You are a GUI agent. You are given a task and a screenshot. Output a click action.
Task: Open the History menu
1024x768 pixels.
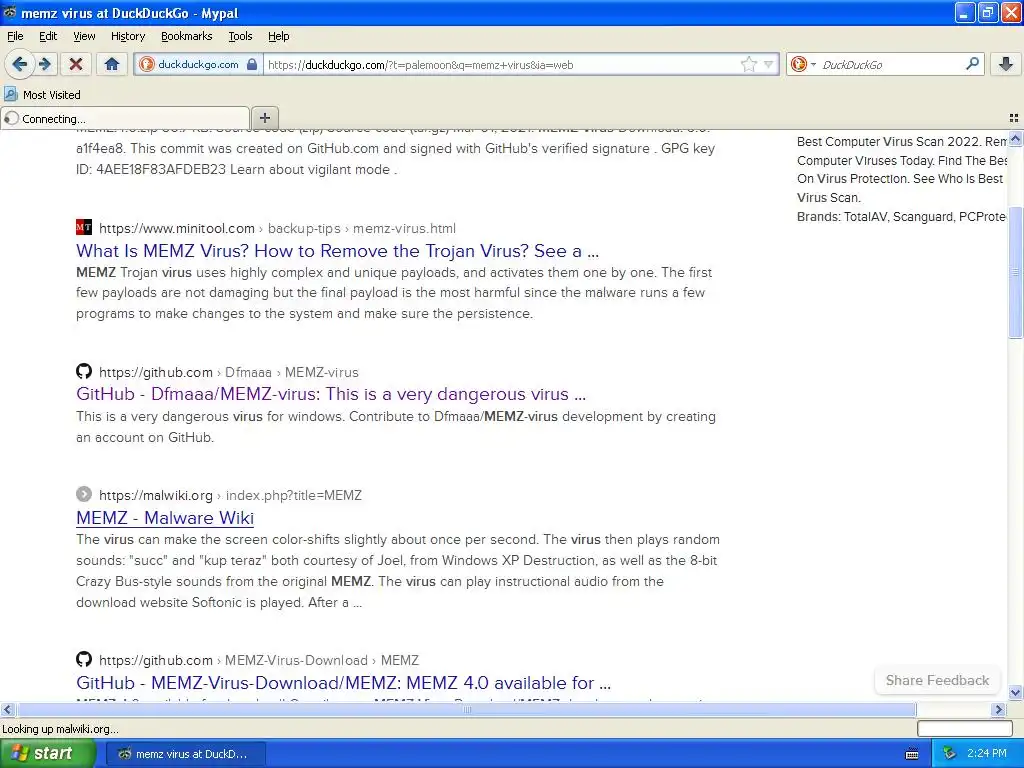[x=127, y=36]
